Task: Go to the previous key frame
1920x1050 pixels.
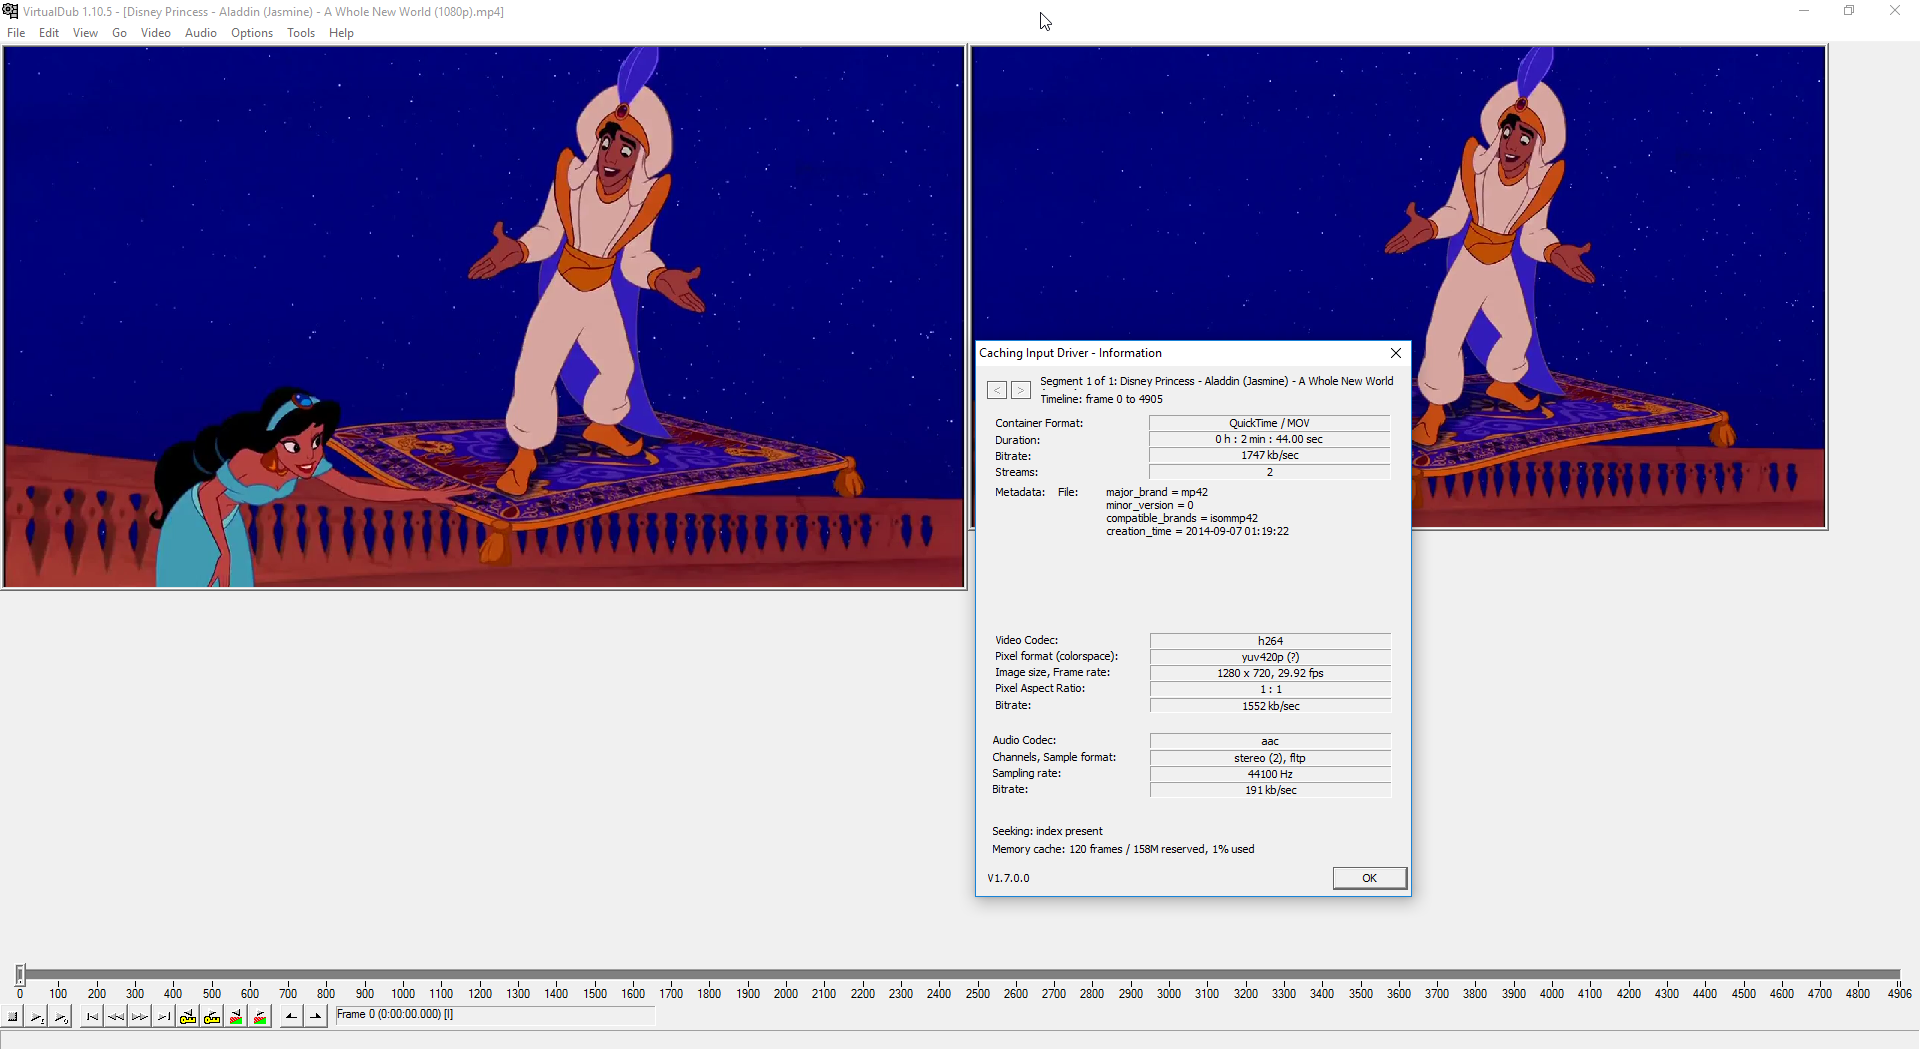Action: click(188, 1017)
